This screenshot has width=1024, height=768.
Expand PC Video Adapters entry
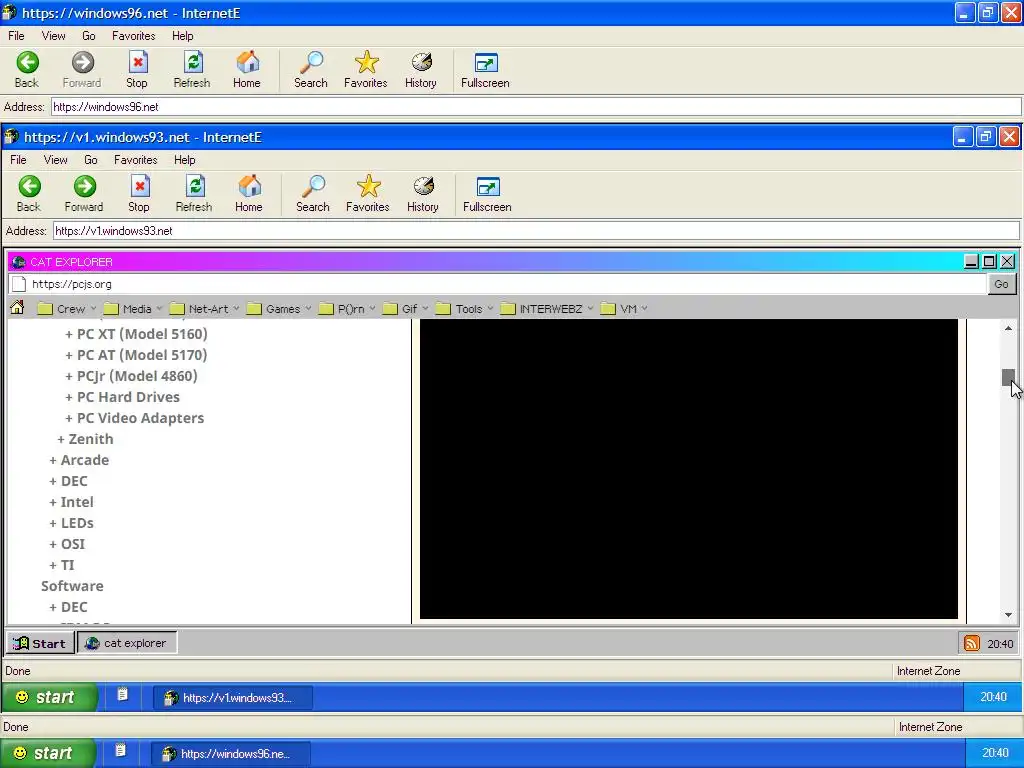pyautogui.click(x=135, y=418)
